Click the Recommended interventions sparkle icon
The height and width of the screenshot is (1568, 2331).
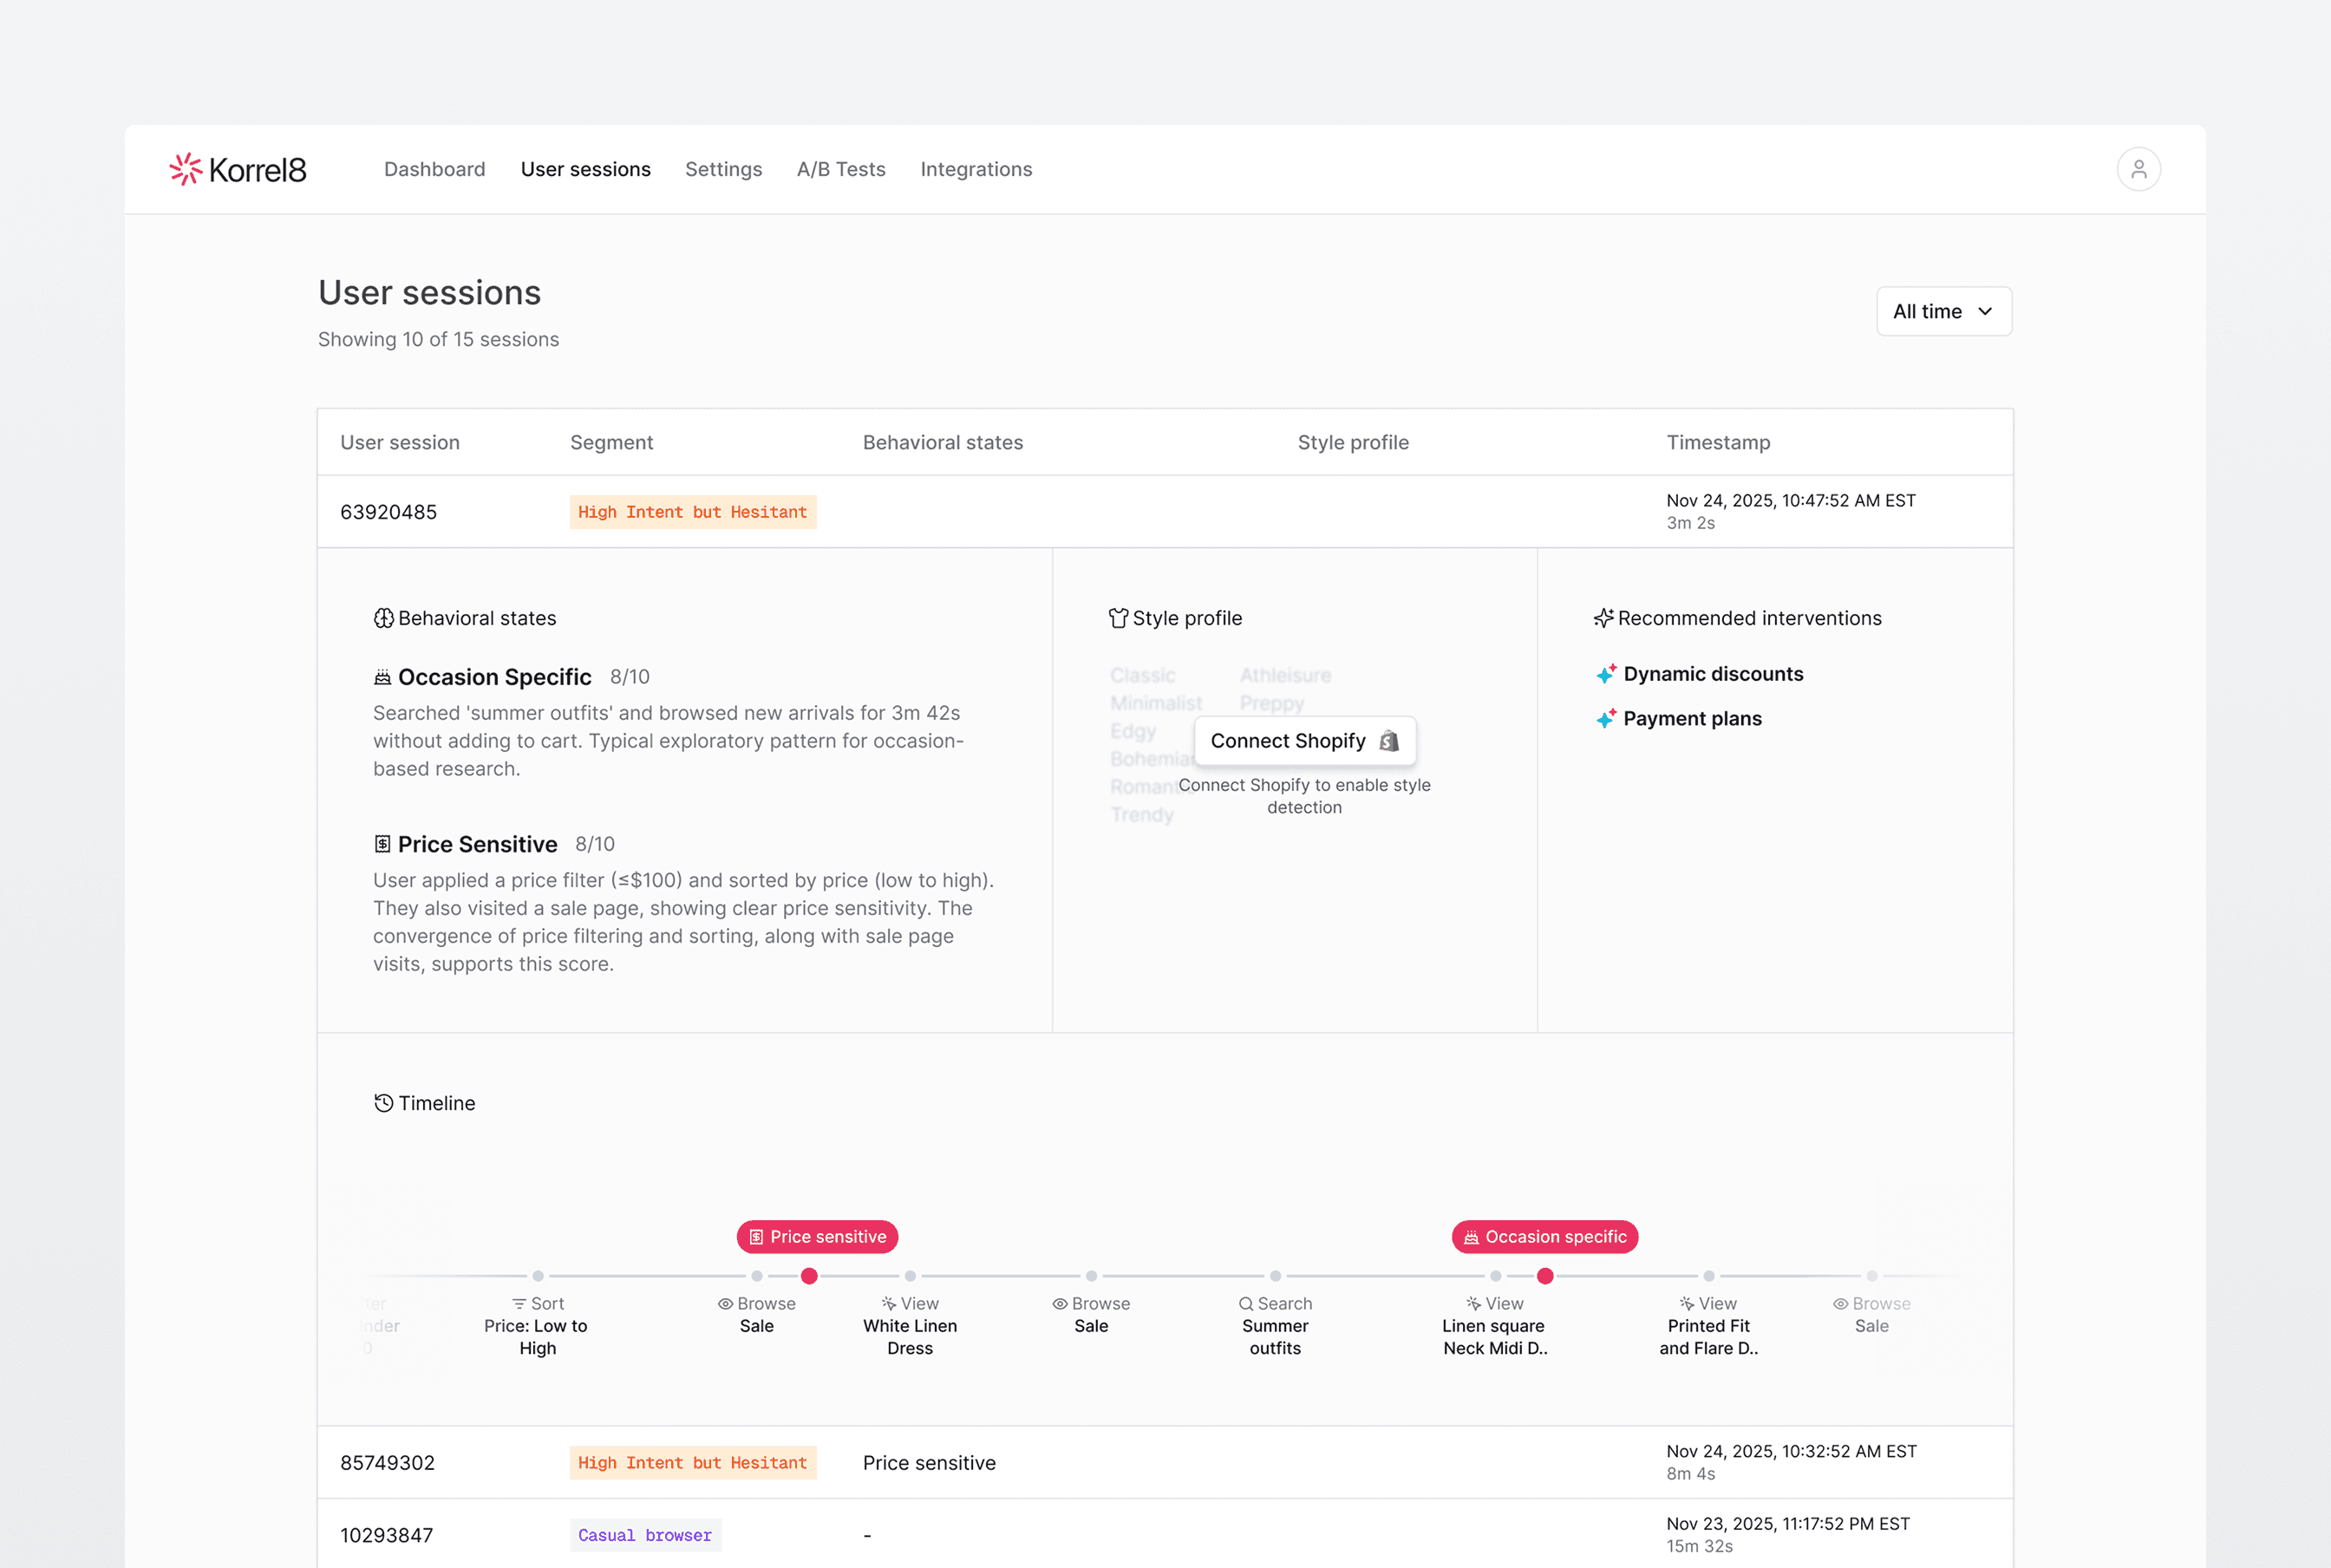[1603, 618]
